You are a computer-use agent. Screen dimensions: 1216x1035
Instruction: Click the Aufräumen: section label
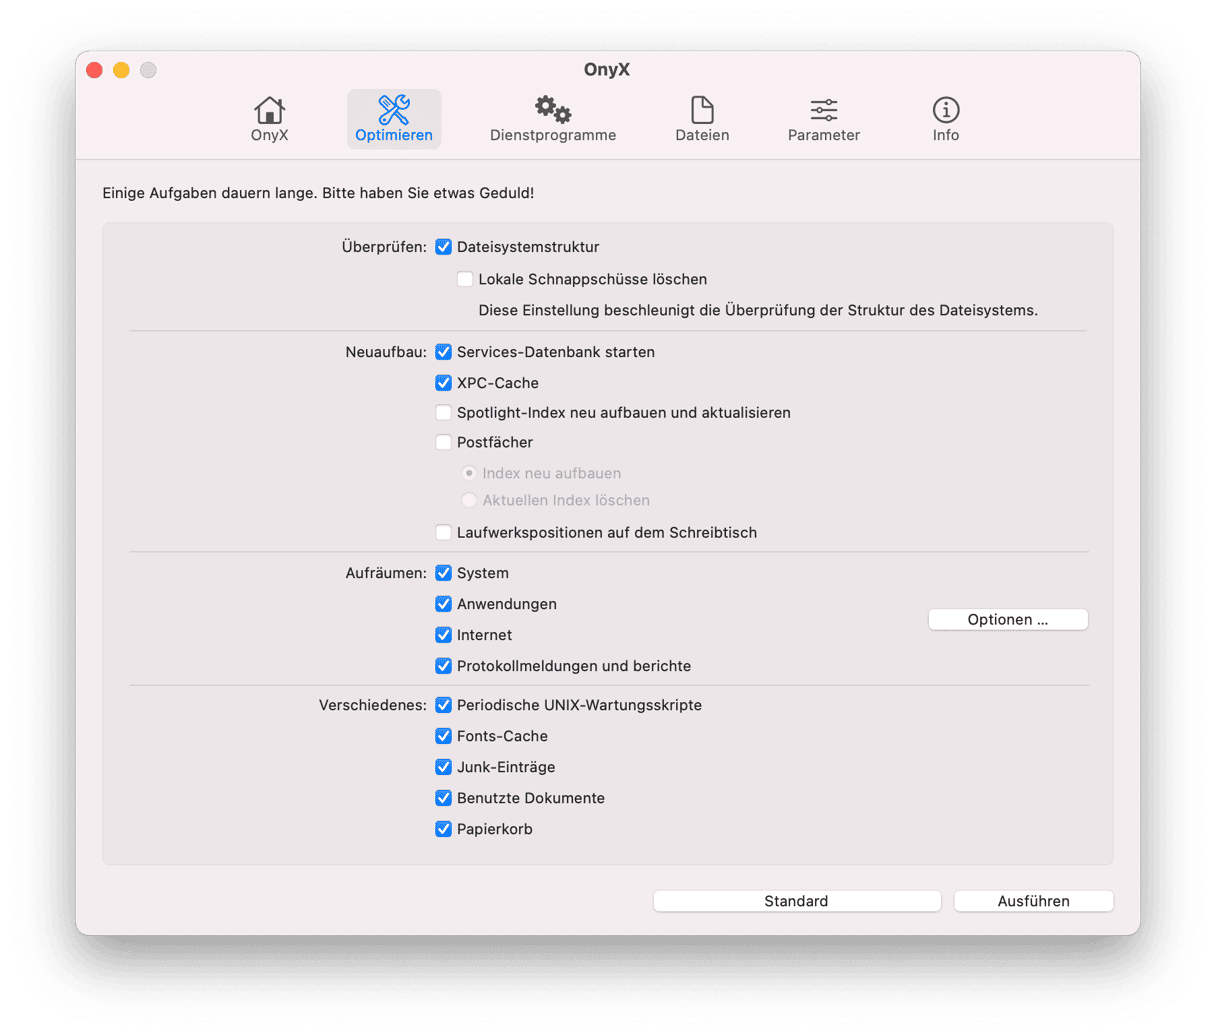pyautogui.click(x=386, y=573)
